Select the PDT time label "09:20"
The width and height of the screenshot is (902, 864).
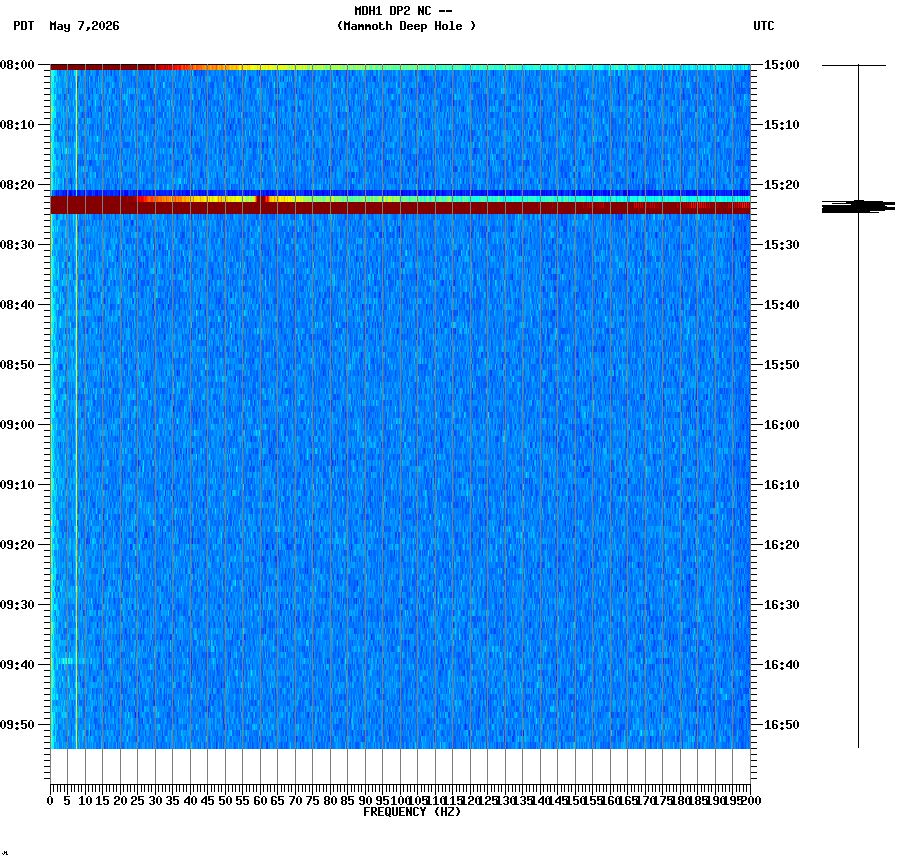(x=17, y=545)
